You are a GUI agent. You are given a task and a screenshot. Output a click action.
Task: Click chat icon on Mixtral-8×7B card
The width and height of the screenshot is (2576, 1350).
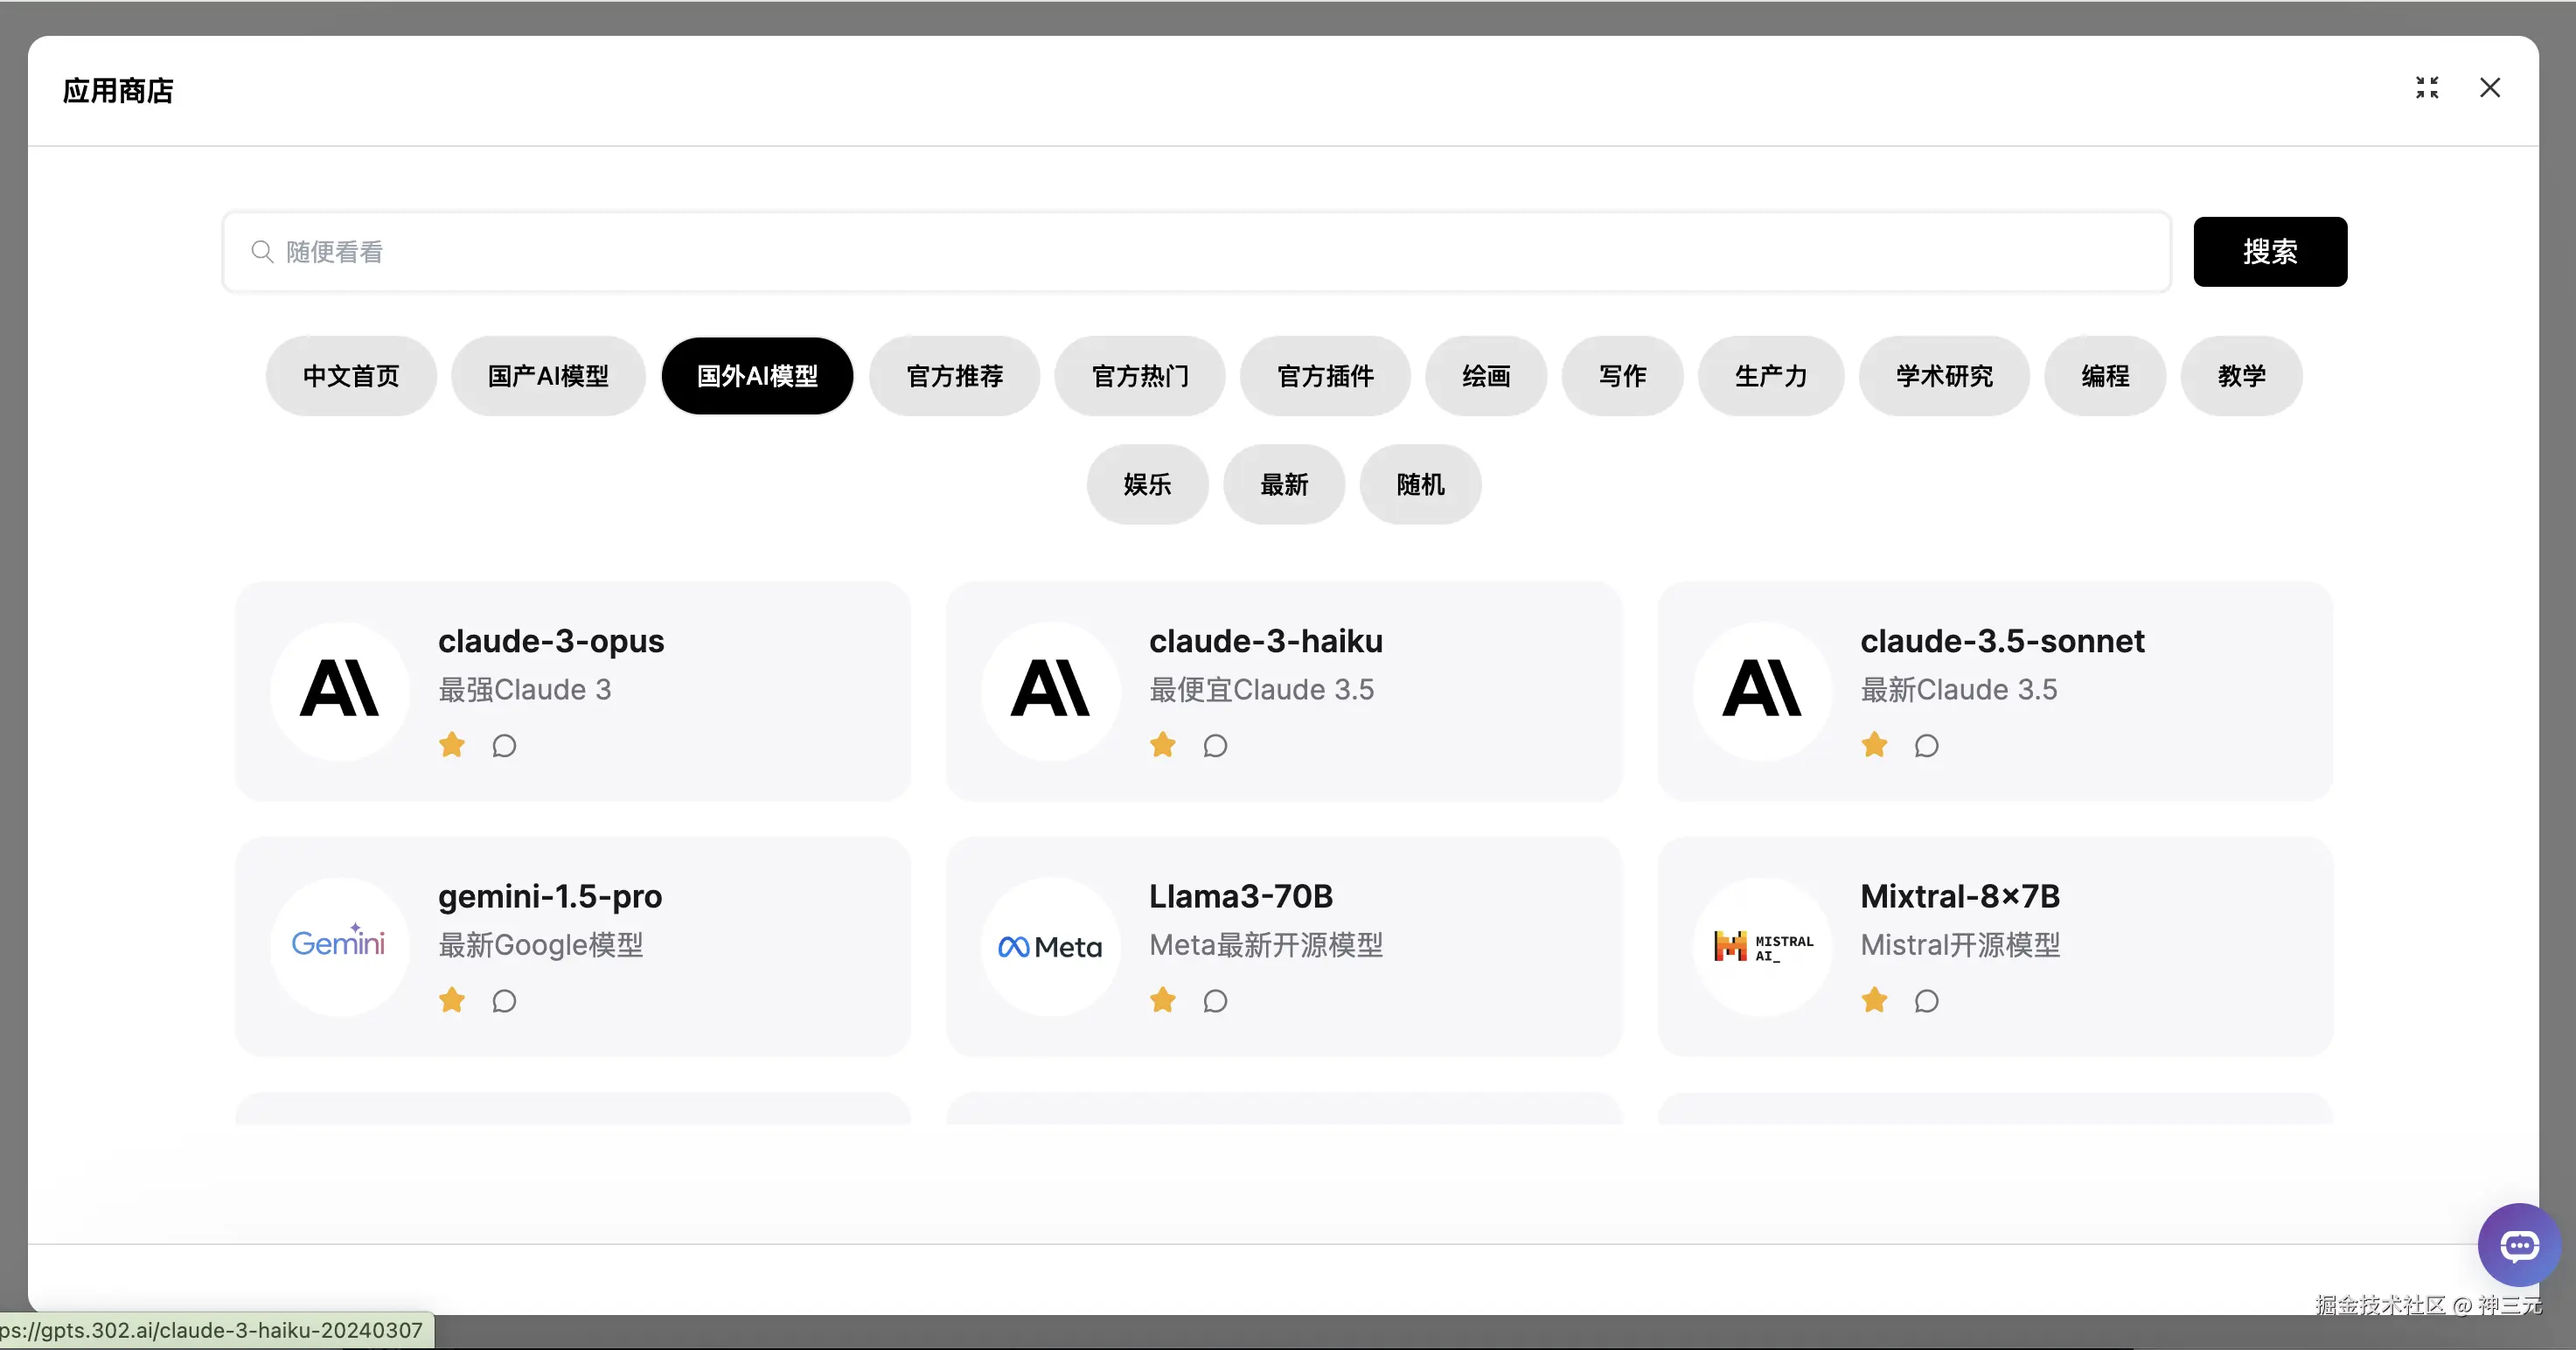pos(1926,1001)
